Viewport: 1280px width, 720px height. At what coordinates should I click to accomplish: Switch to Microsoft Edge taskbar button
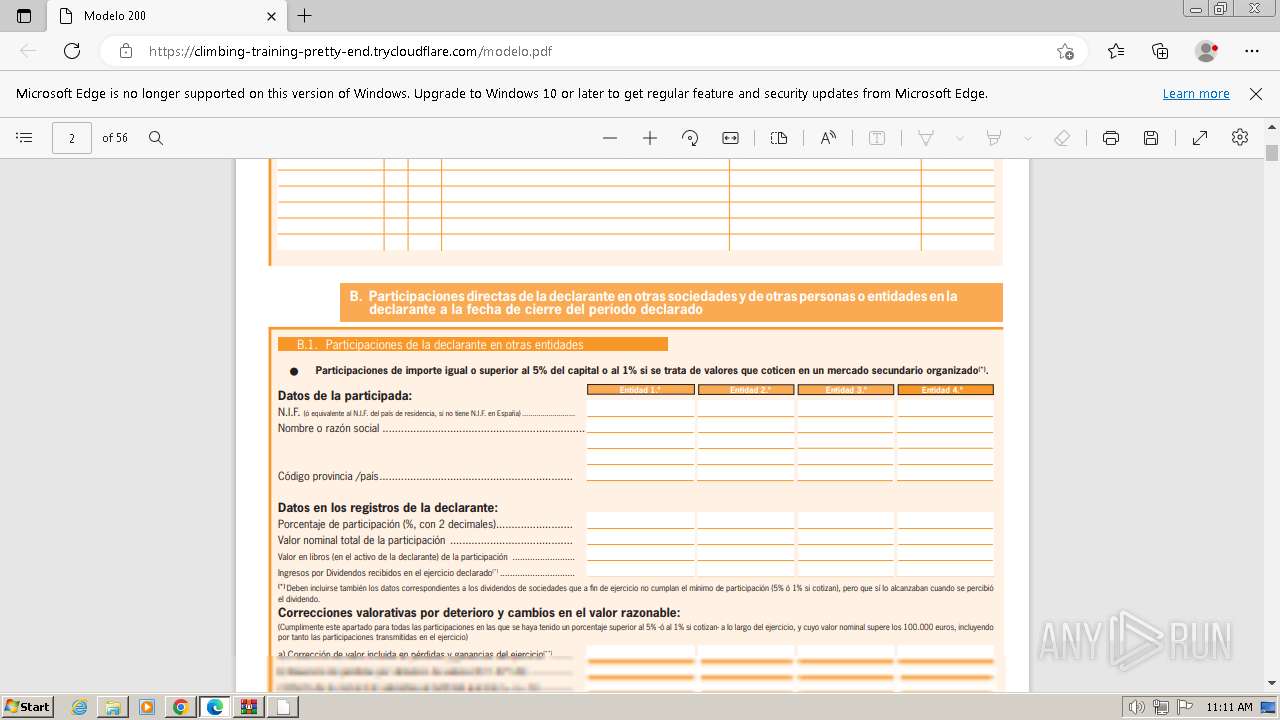tap(215, 707)
